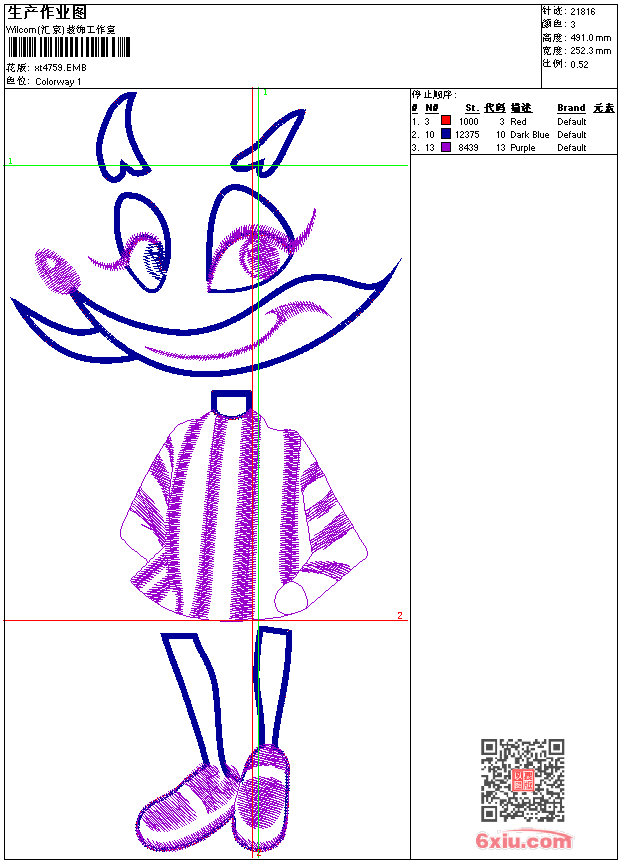
Task: Click the 描述 column header
Action: pyautogui.click(x=521, y=108)
